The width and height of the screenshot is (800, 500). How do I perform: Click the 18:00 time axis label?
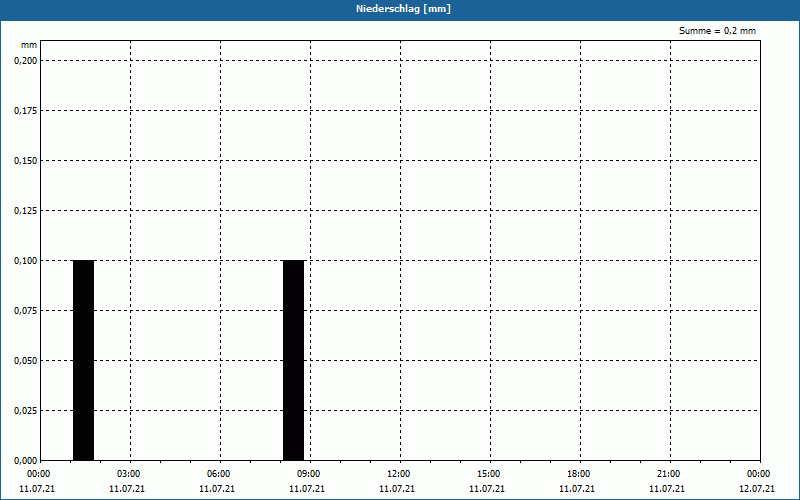pos(579,474)
